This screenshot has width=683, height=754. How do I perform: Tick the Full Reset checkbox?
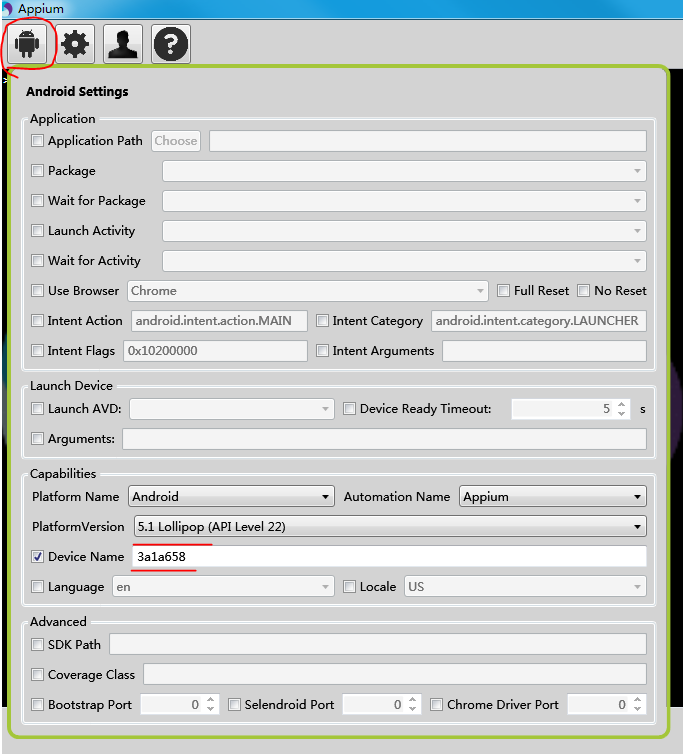tap(503, 290)
